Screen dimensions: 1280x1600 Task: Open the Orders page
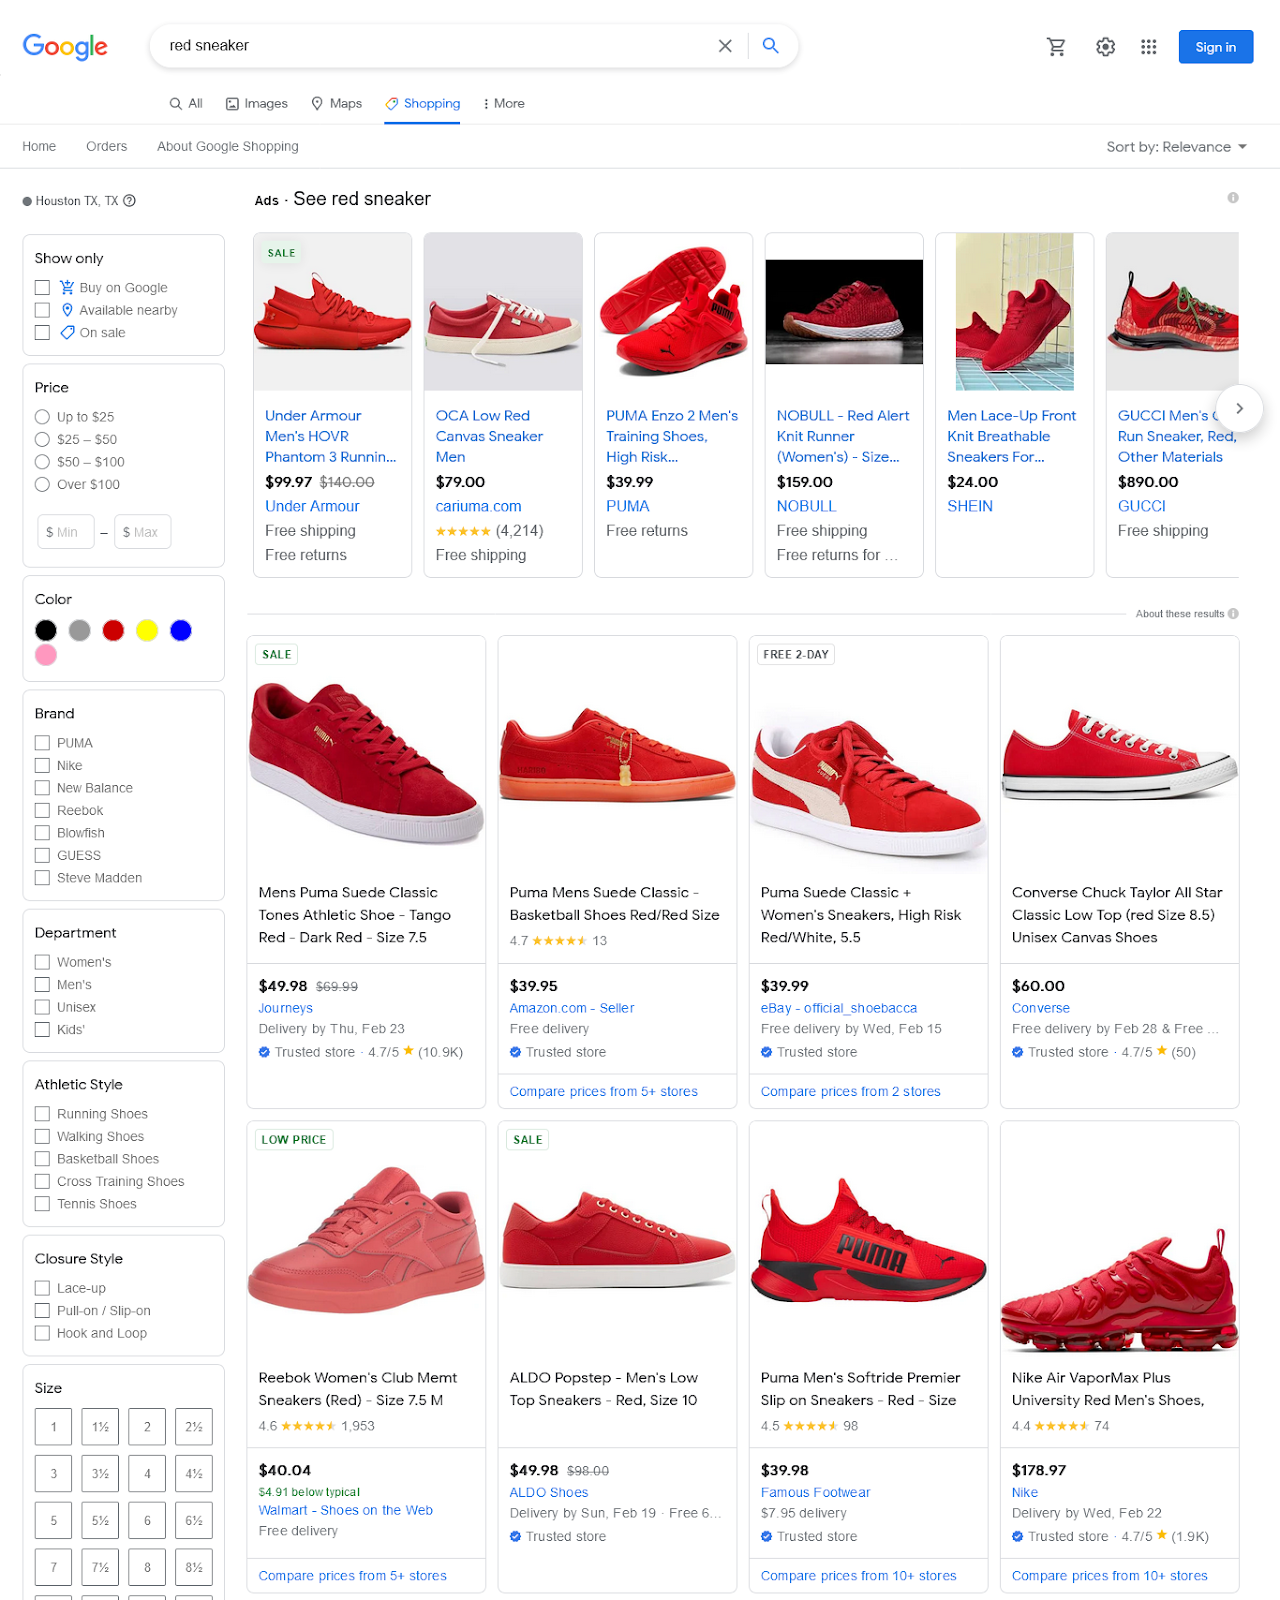pyautogui.click(x=107, y=146)
